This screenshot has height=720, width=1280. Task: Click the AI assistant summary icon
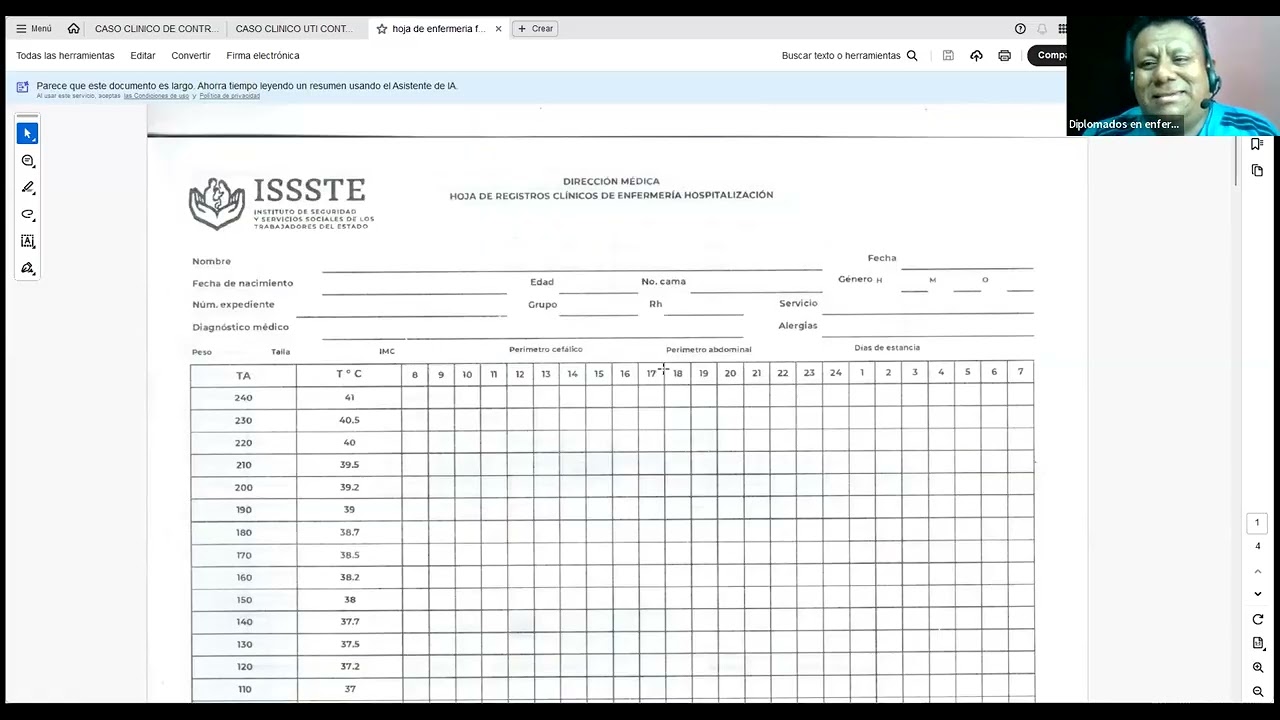[x=22, y=87]
